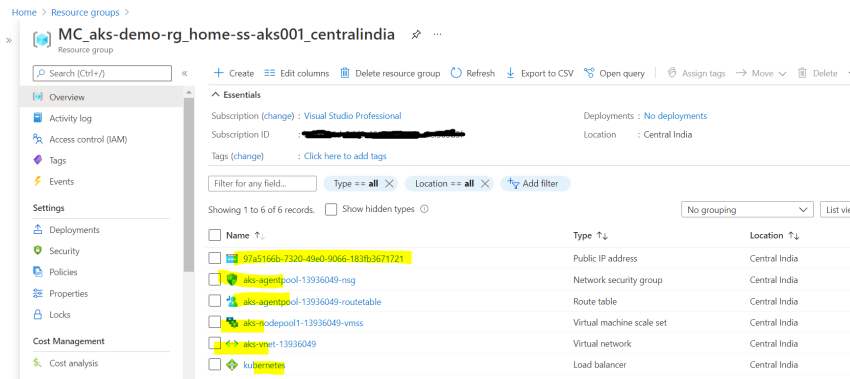The width and height of the screenshot is (850, 379).
Task: Open the more options ellipsis beside title
Action: coord(437,35)
